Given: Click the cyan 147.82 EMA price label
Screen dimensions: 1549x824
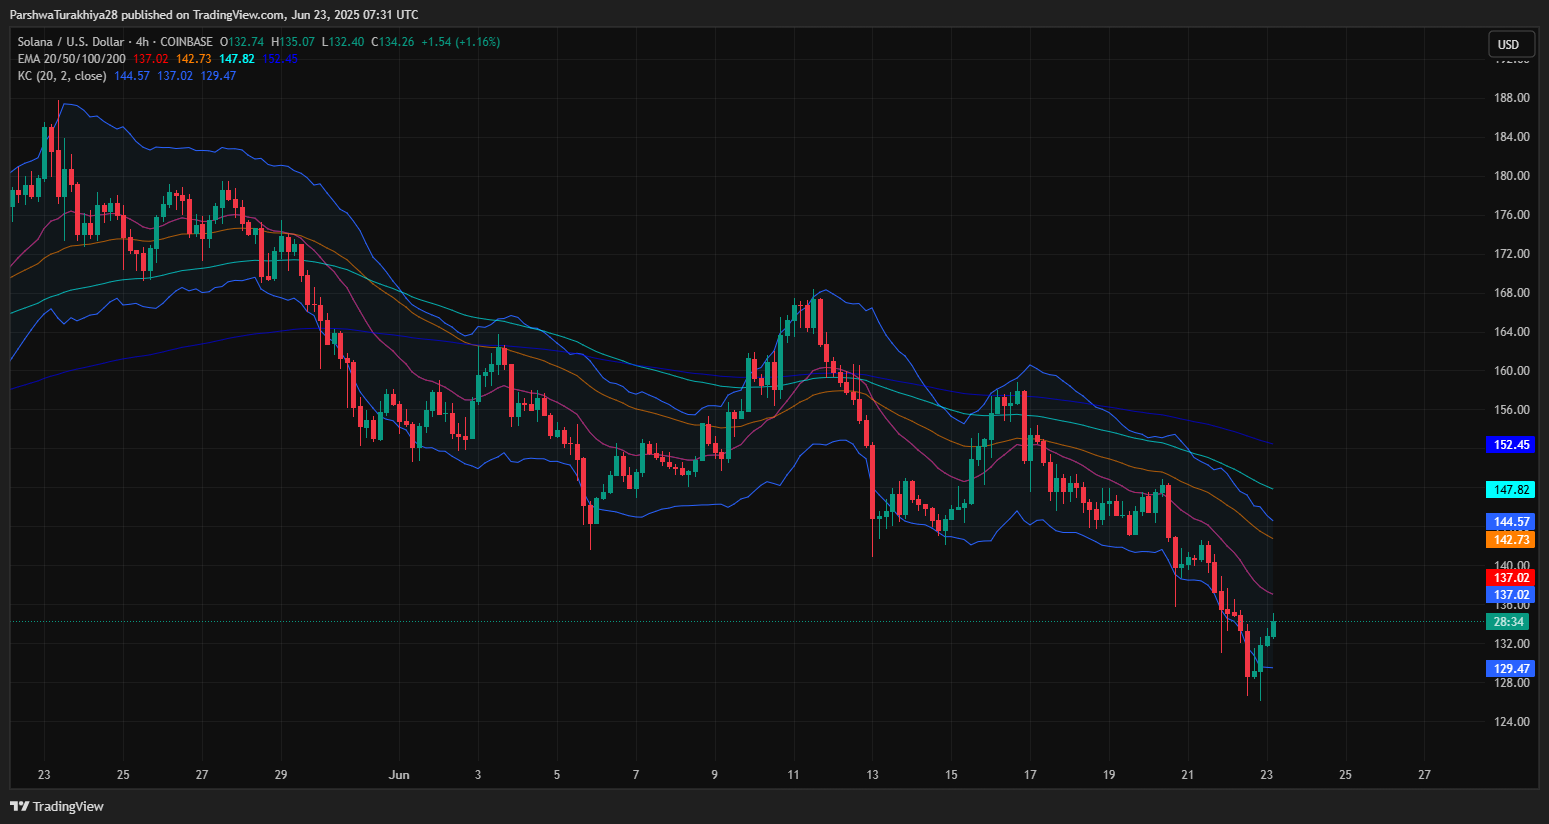Looking at the screenshot, I should coord(1511,490).
